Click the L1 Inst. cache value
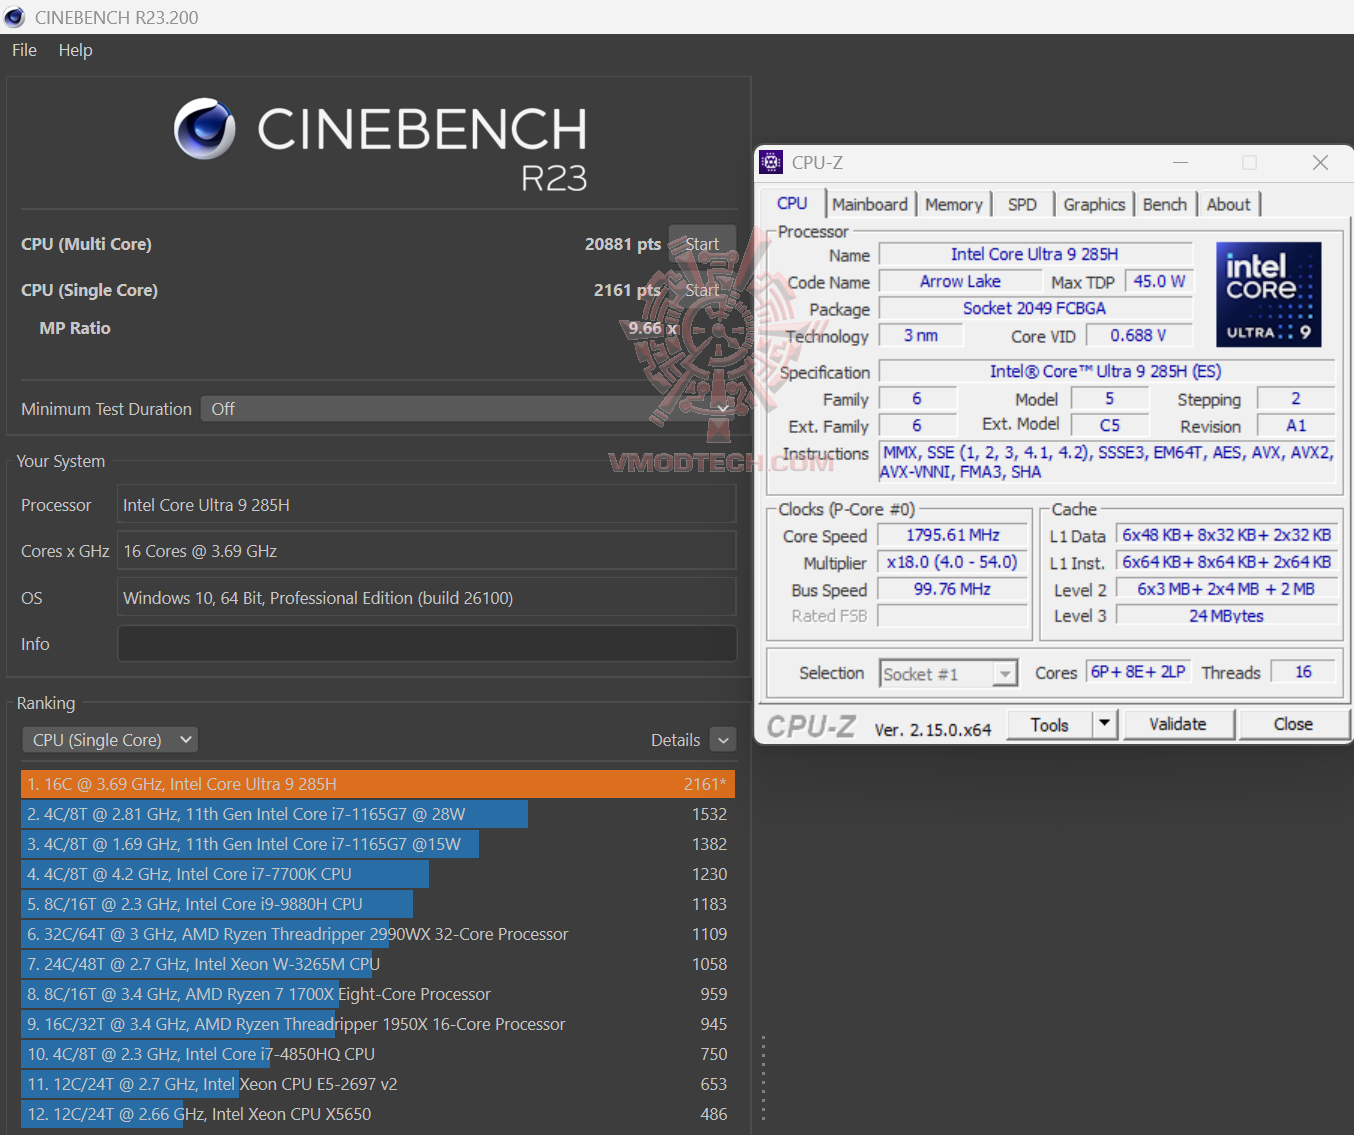The image size is (1354, 1135). [1227, 563]
